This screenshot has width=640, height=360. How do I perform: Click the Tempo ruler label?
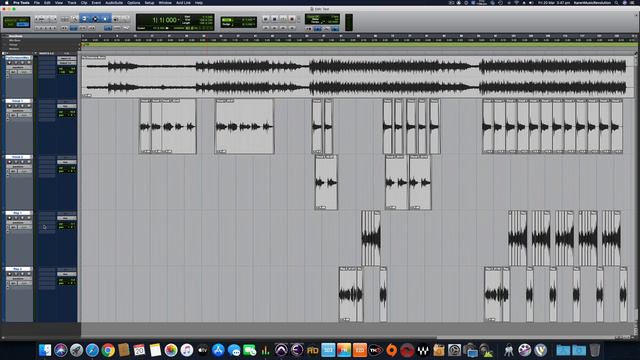point(13,44)
